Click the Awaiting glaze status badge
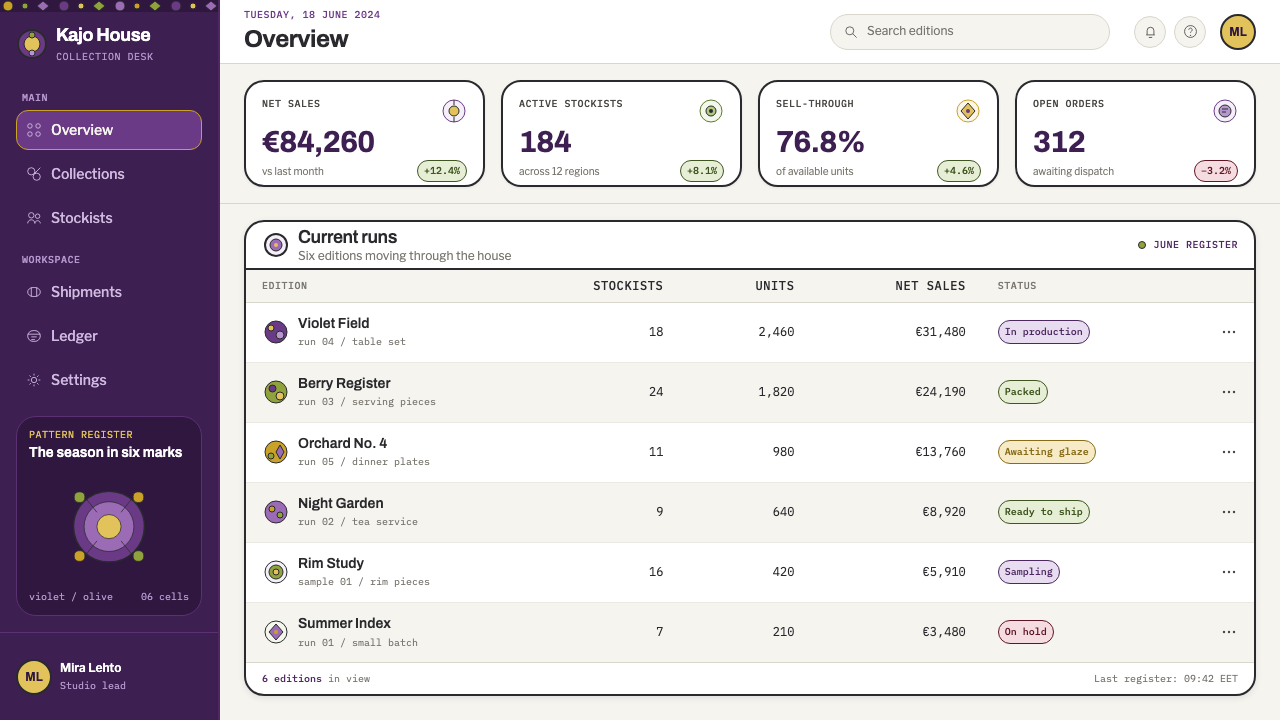 [1047, 452]
